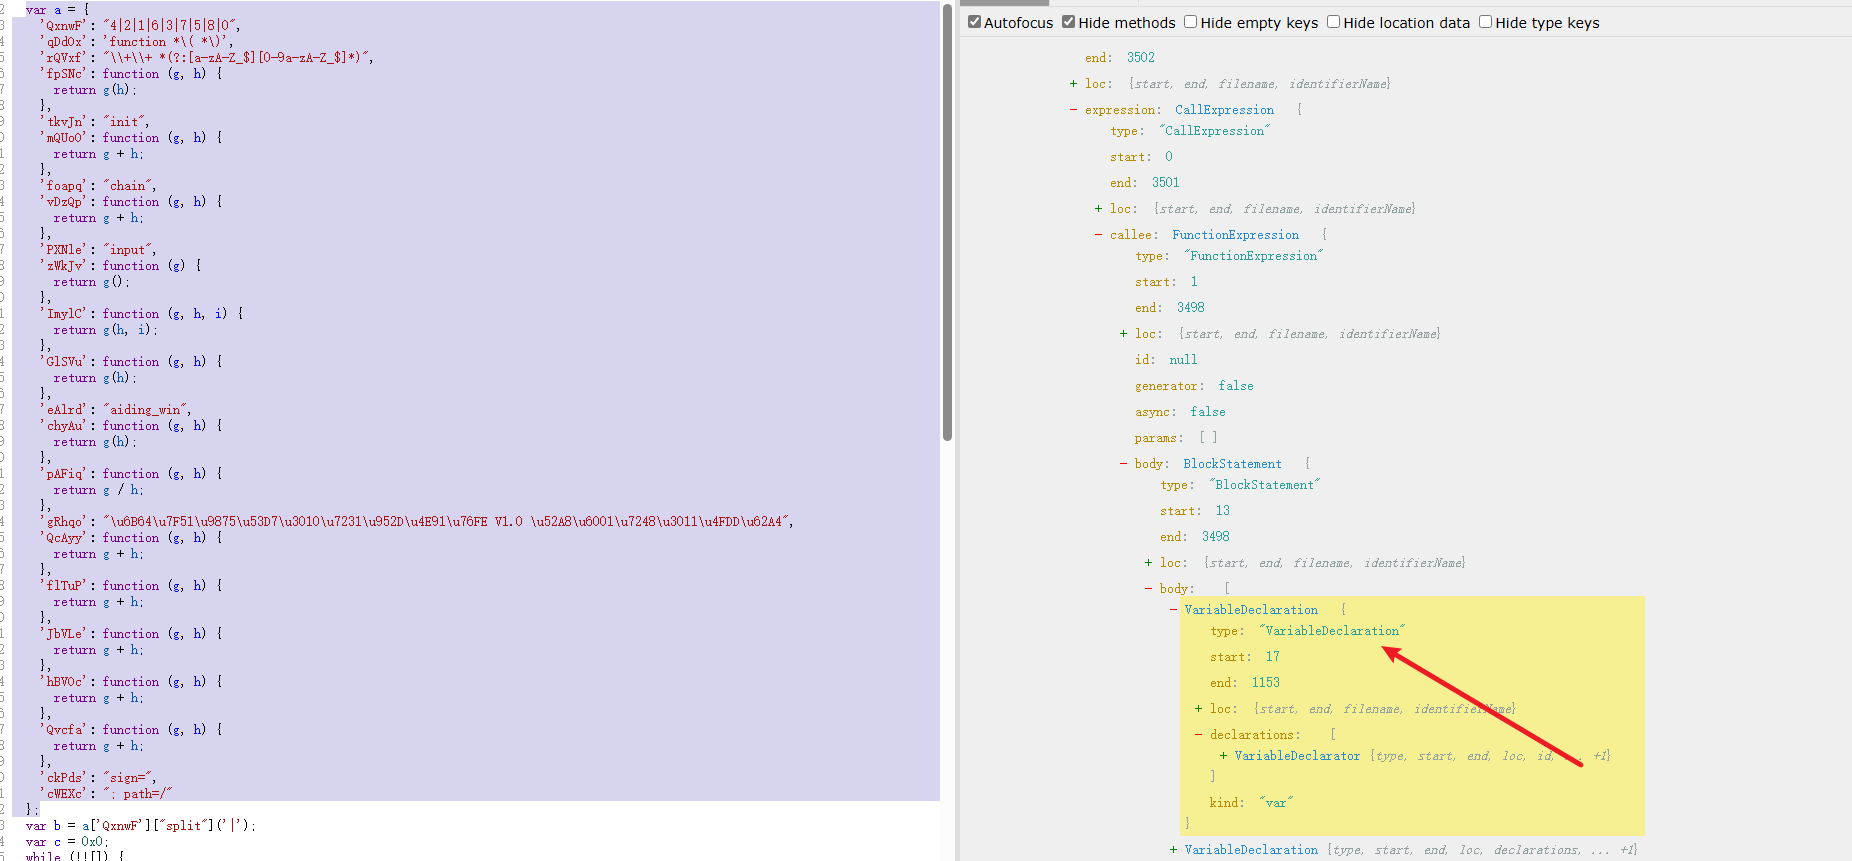Screen dimensions: 1852x861
Task: Click the 'cWEXc' path line
Action: [106, 794]
